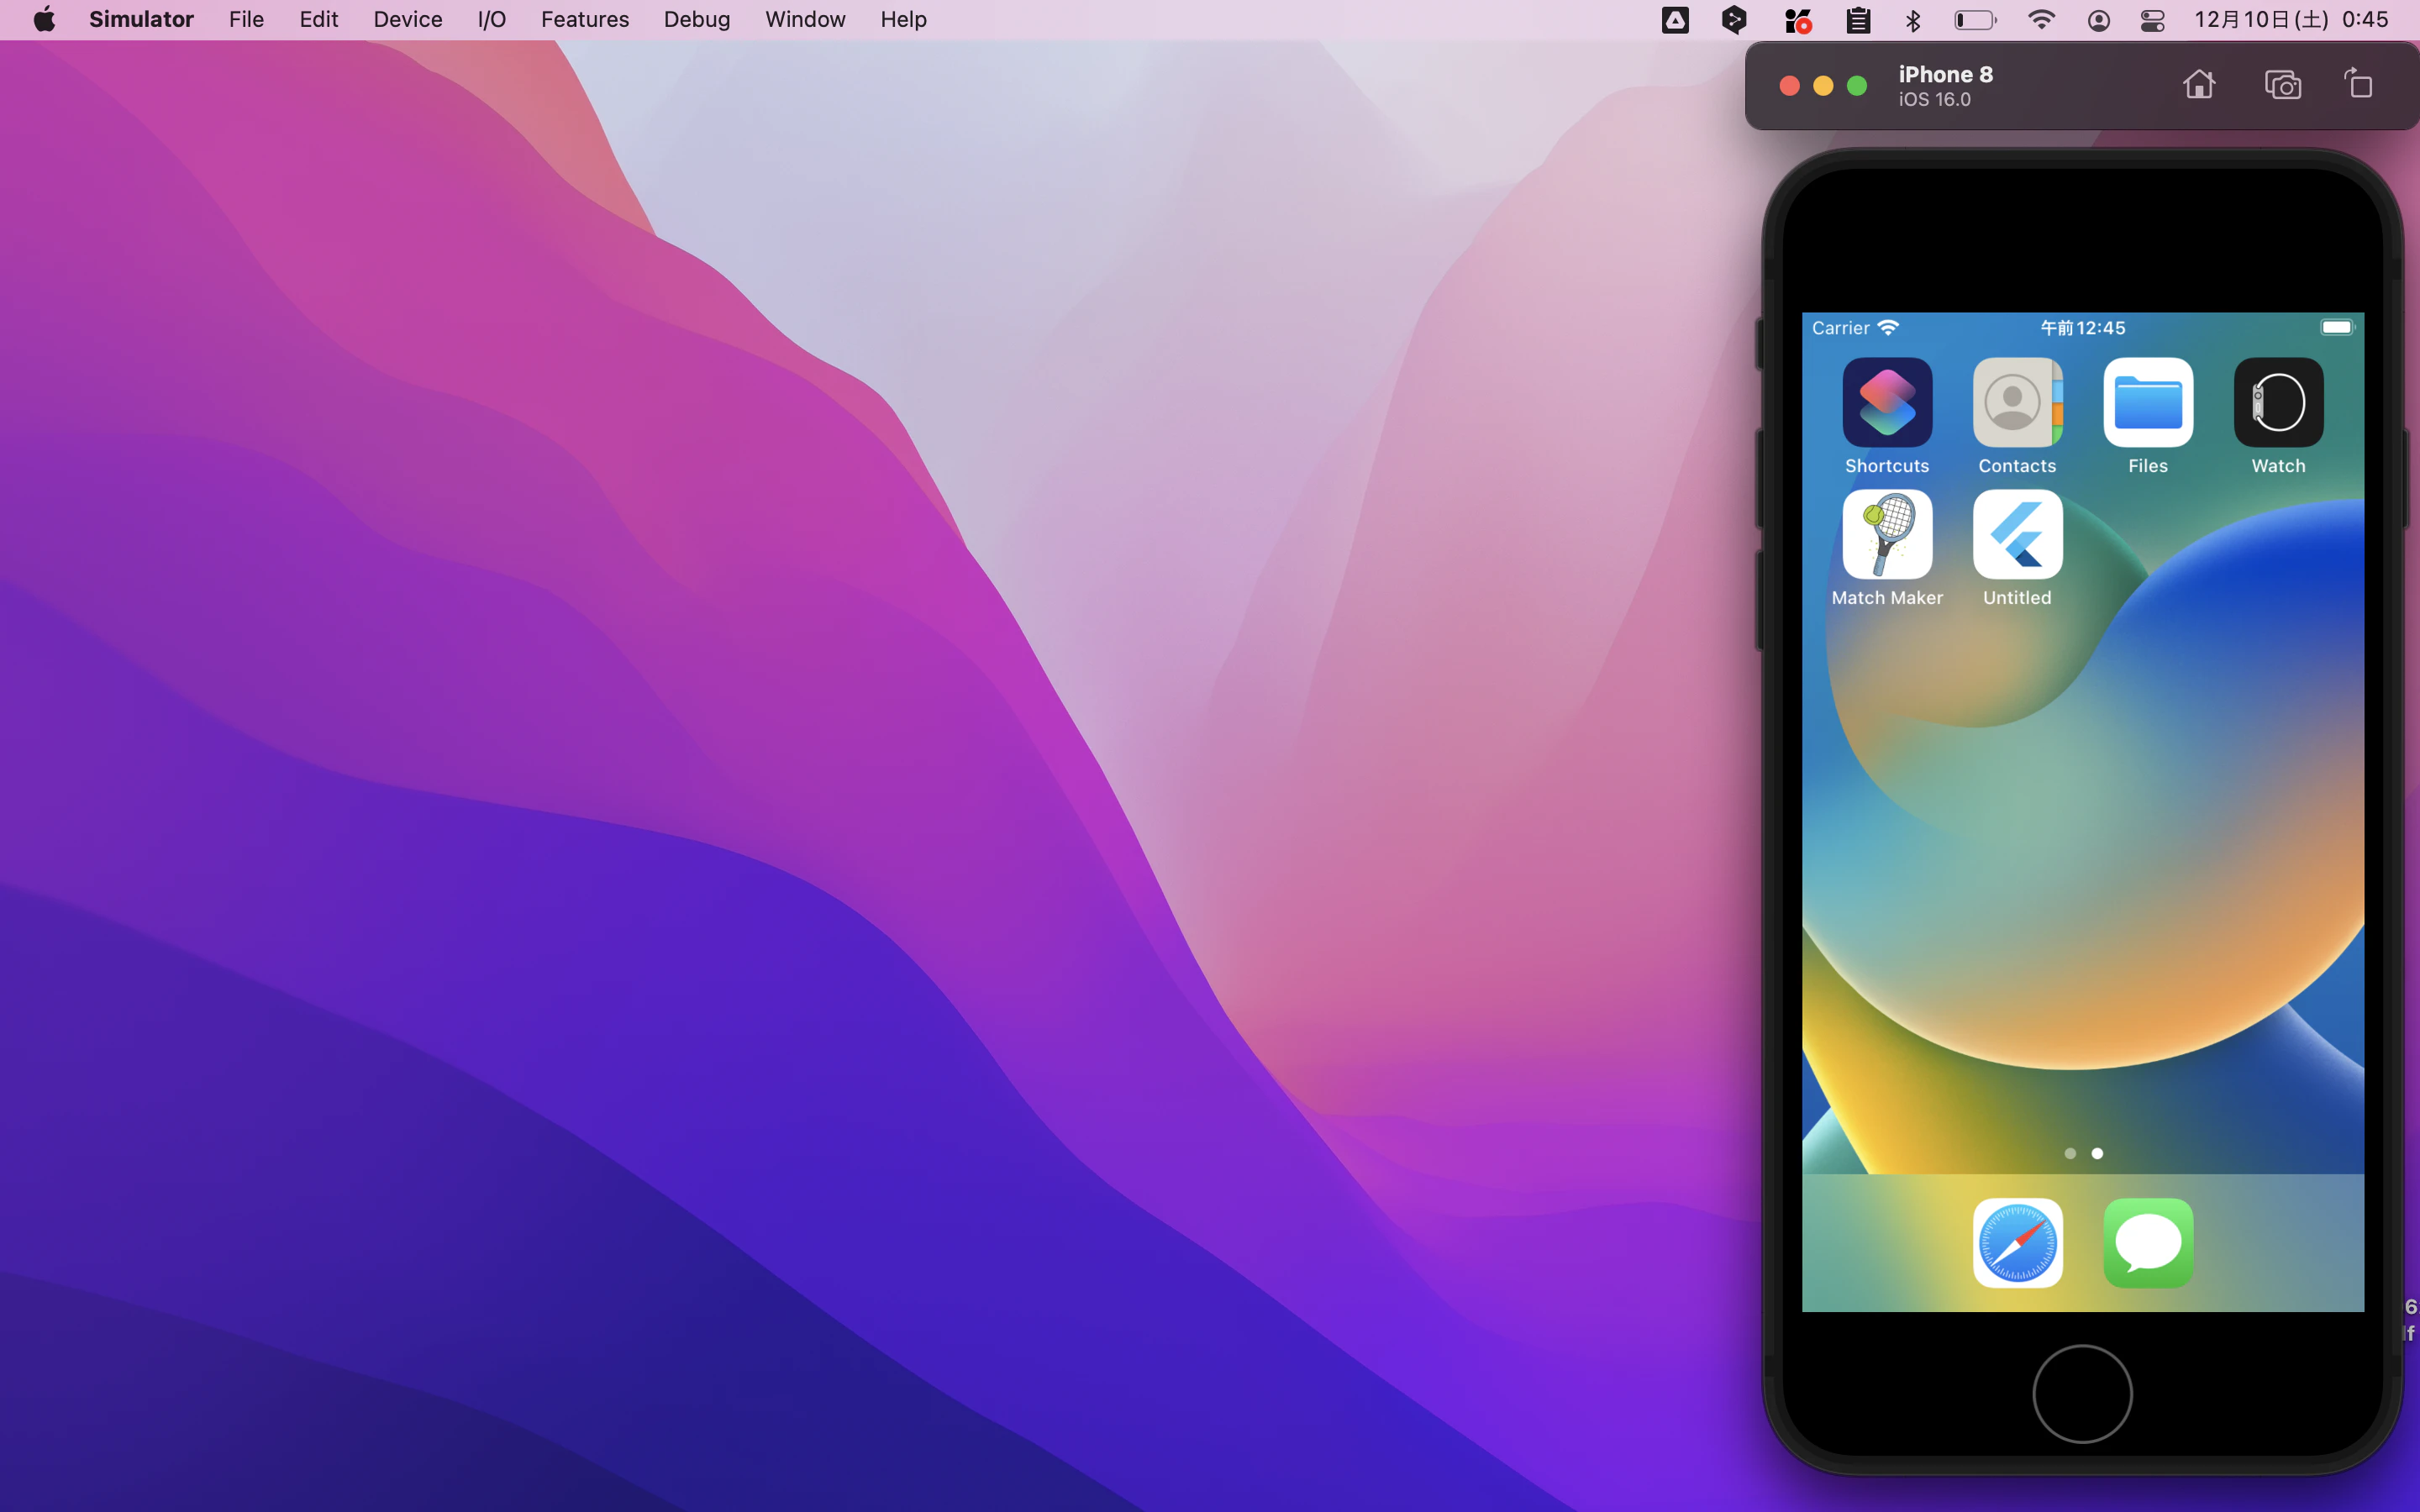The height and width of the screenshot is (1512, 2420).
Task: Click the Wi-Fi status icon in menu bar
Action: [x=2041, y=20]
